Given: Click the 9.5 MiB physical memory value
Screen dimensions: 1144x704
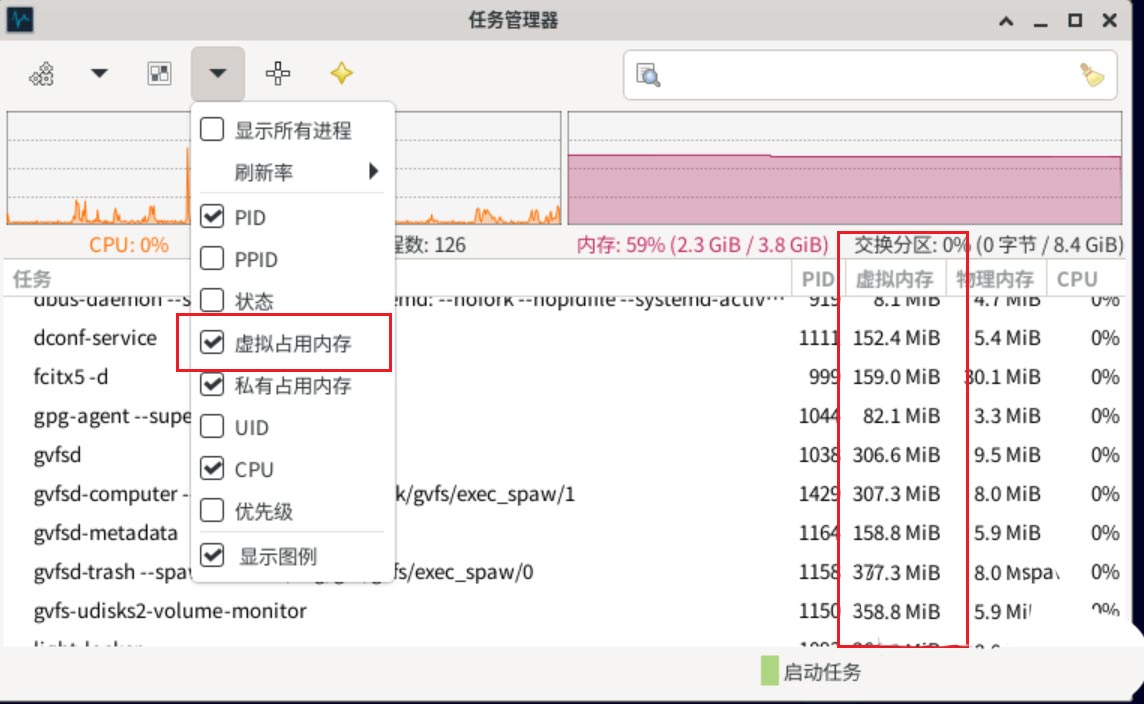Looking at the screenshot, I should tap(1007, 455).
